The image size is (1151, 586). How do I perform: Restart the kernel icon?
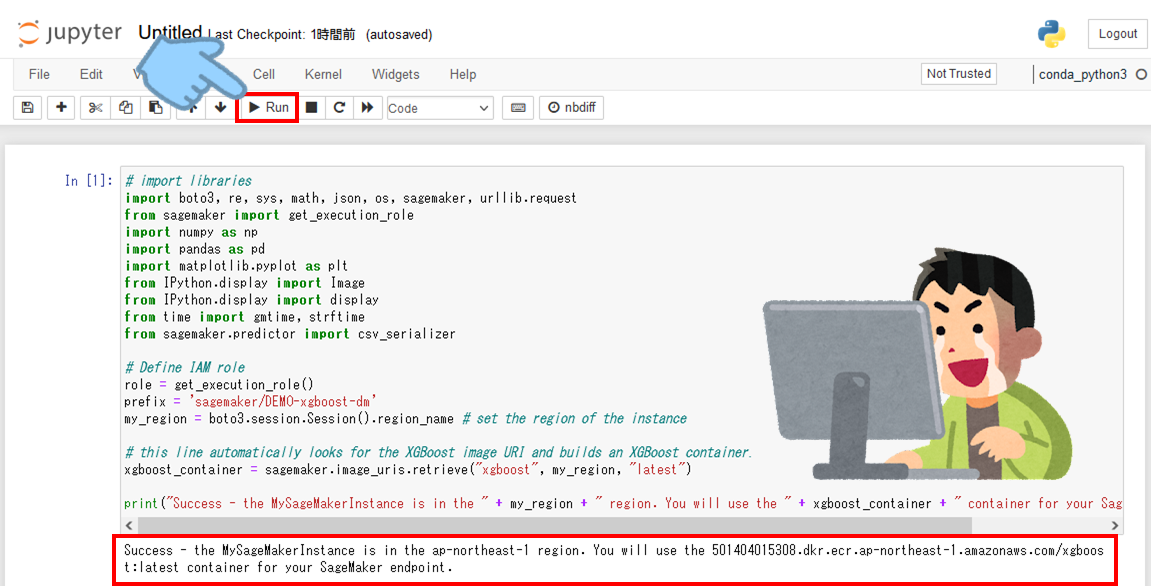click(x=339, y=108)
